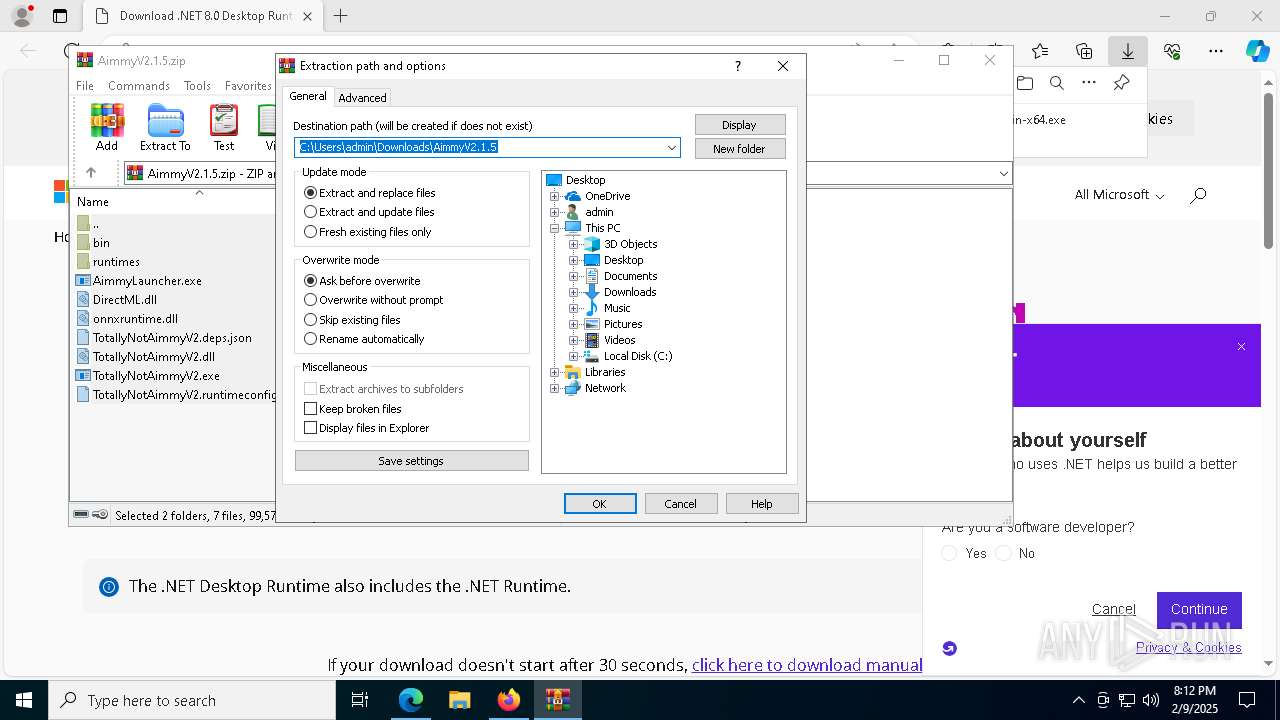This screenshot has height=720, width=1280.
Task: Expand the Network tree node
Action: pyautogui.click(x=554, y=388)
